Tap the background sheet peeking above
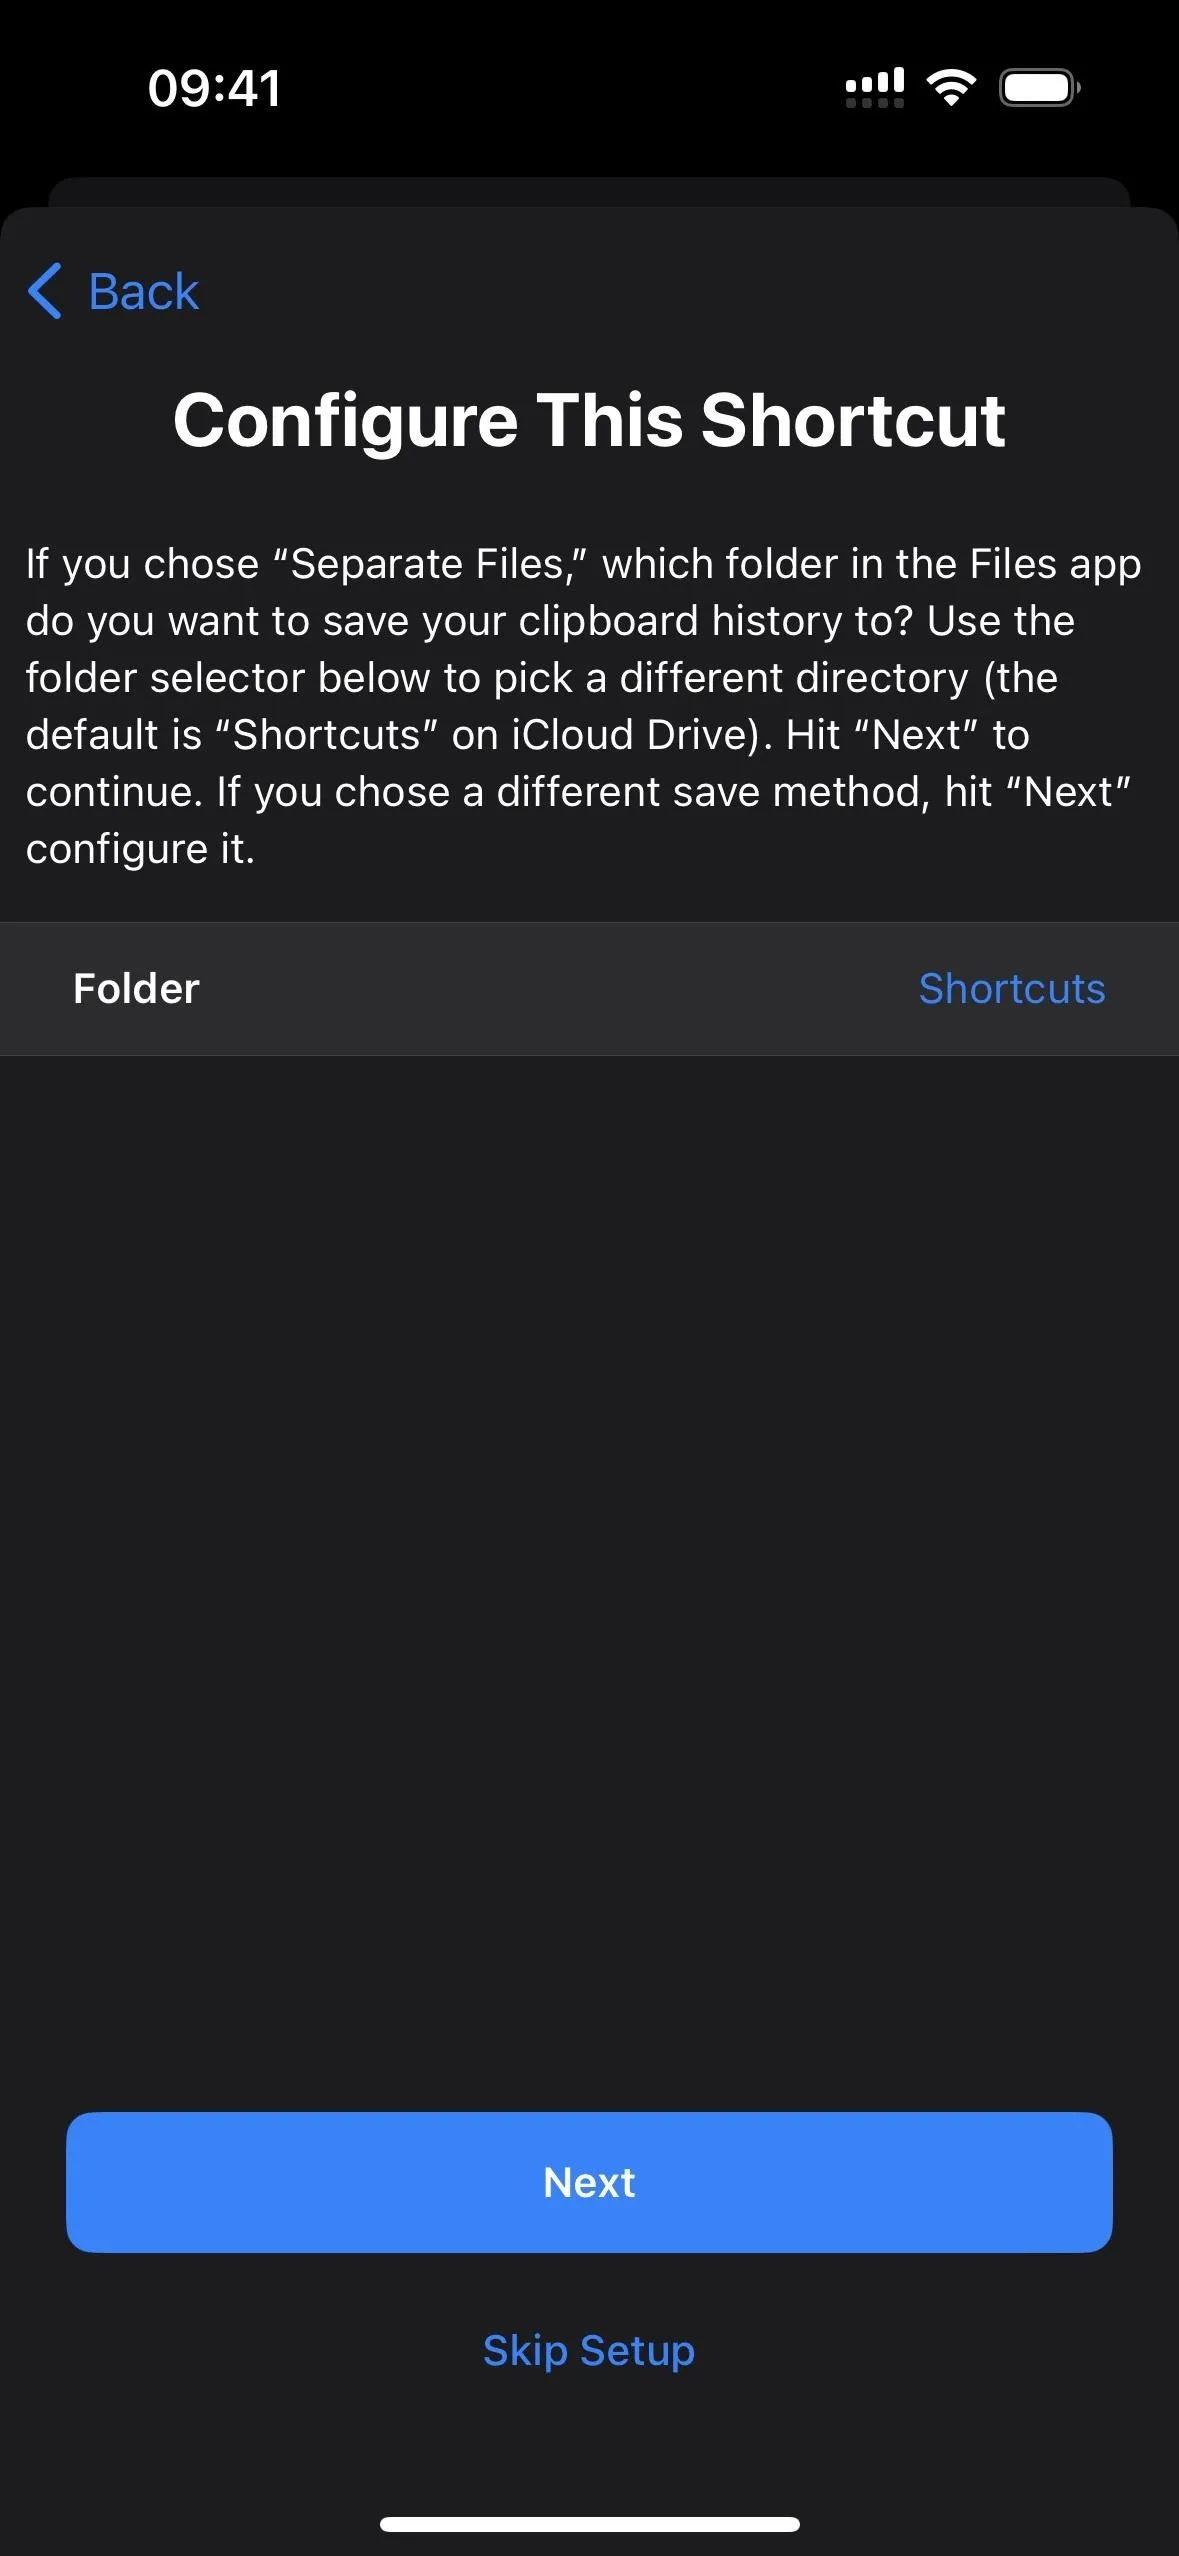 (x=589, y=192)
